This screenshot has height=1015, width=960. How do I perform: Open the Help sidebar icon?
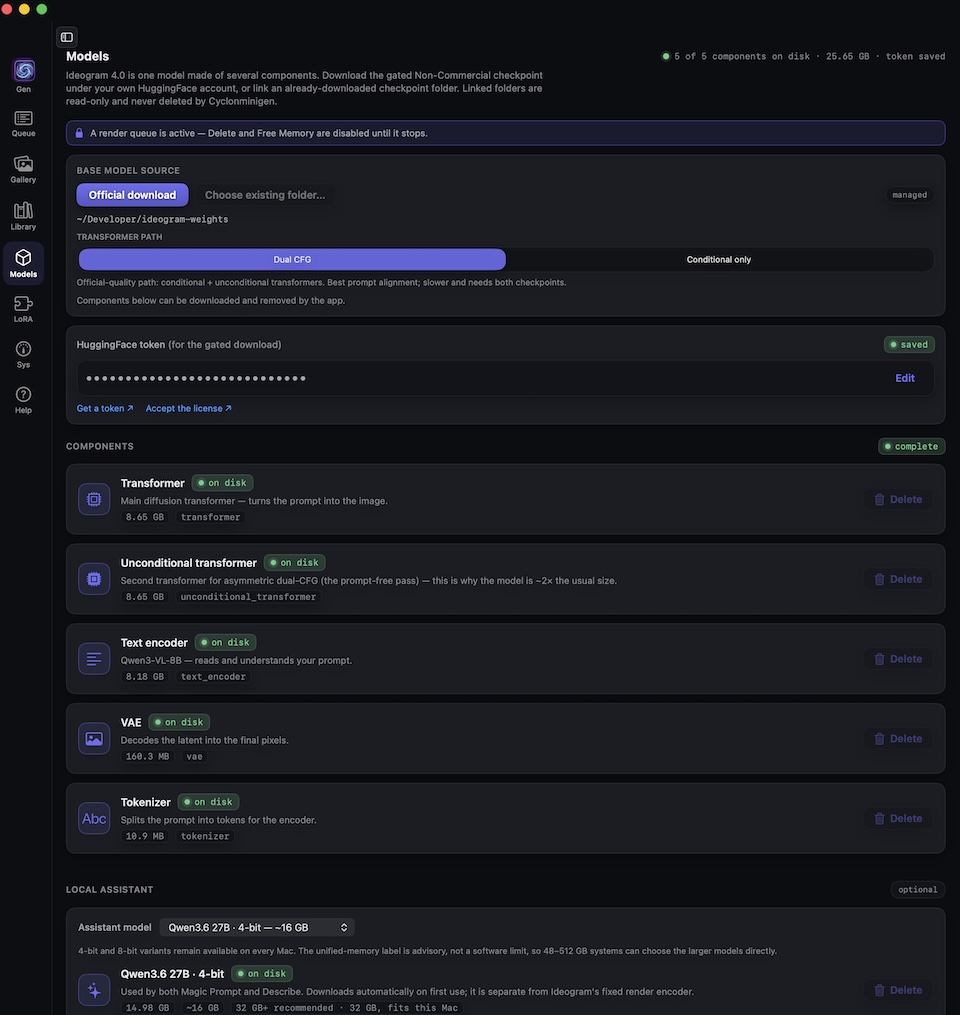pos(23,399)
